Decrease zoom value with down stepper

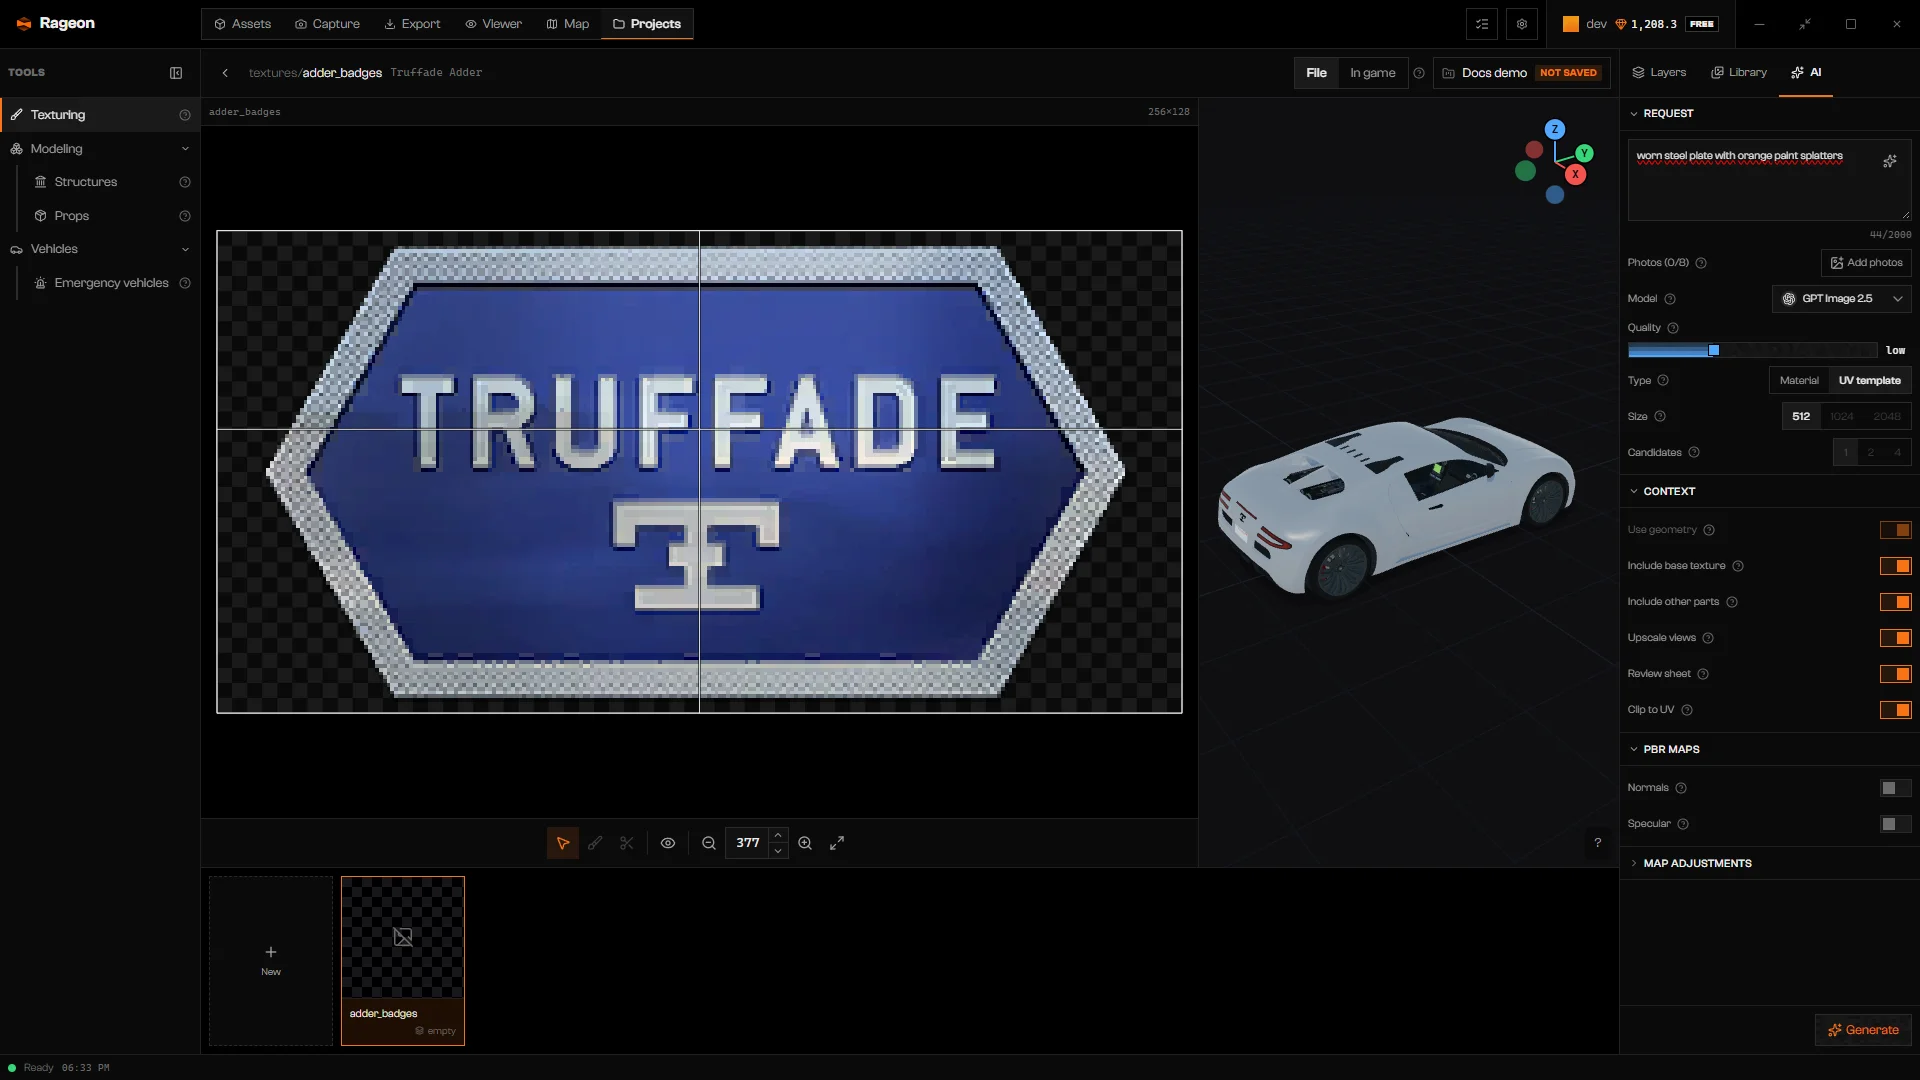(778, 851)
